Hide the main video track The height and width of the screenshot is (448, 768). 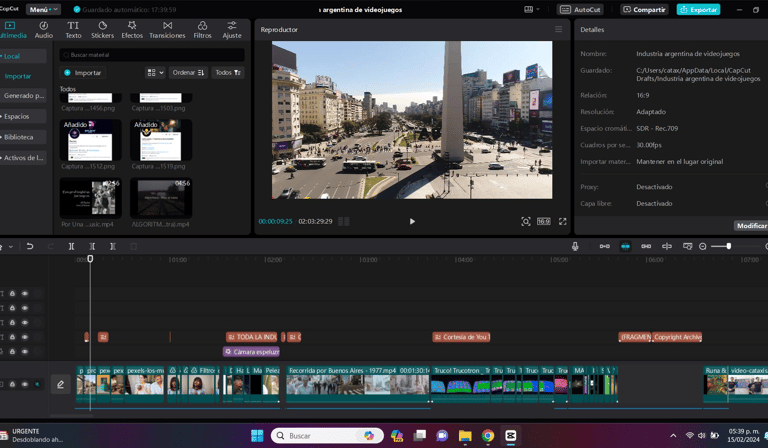coord(24,384)
